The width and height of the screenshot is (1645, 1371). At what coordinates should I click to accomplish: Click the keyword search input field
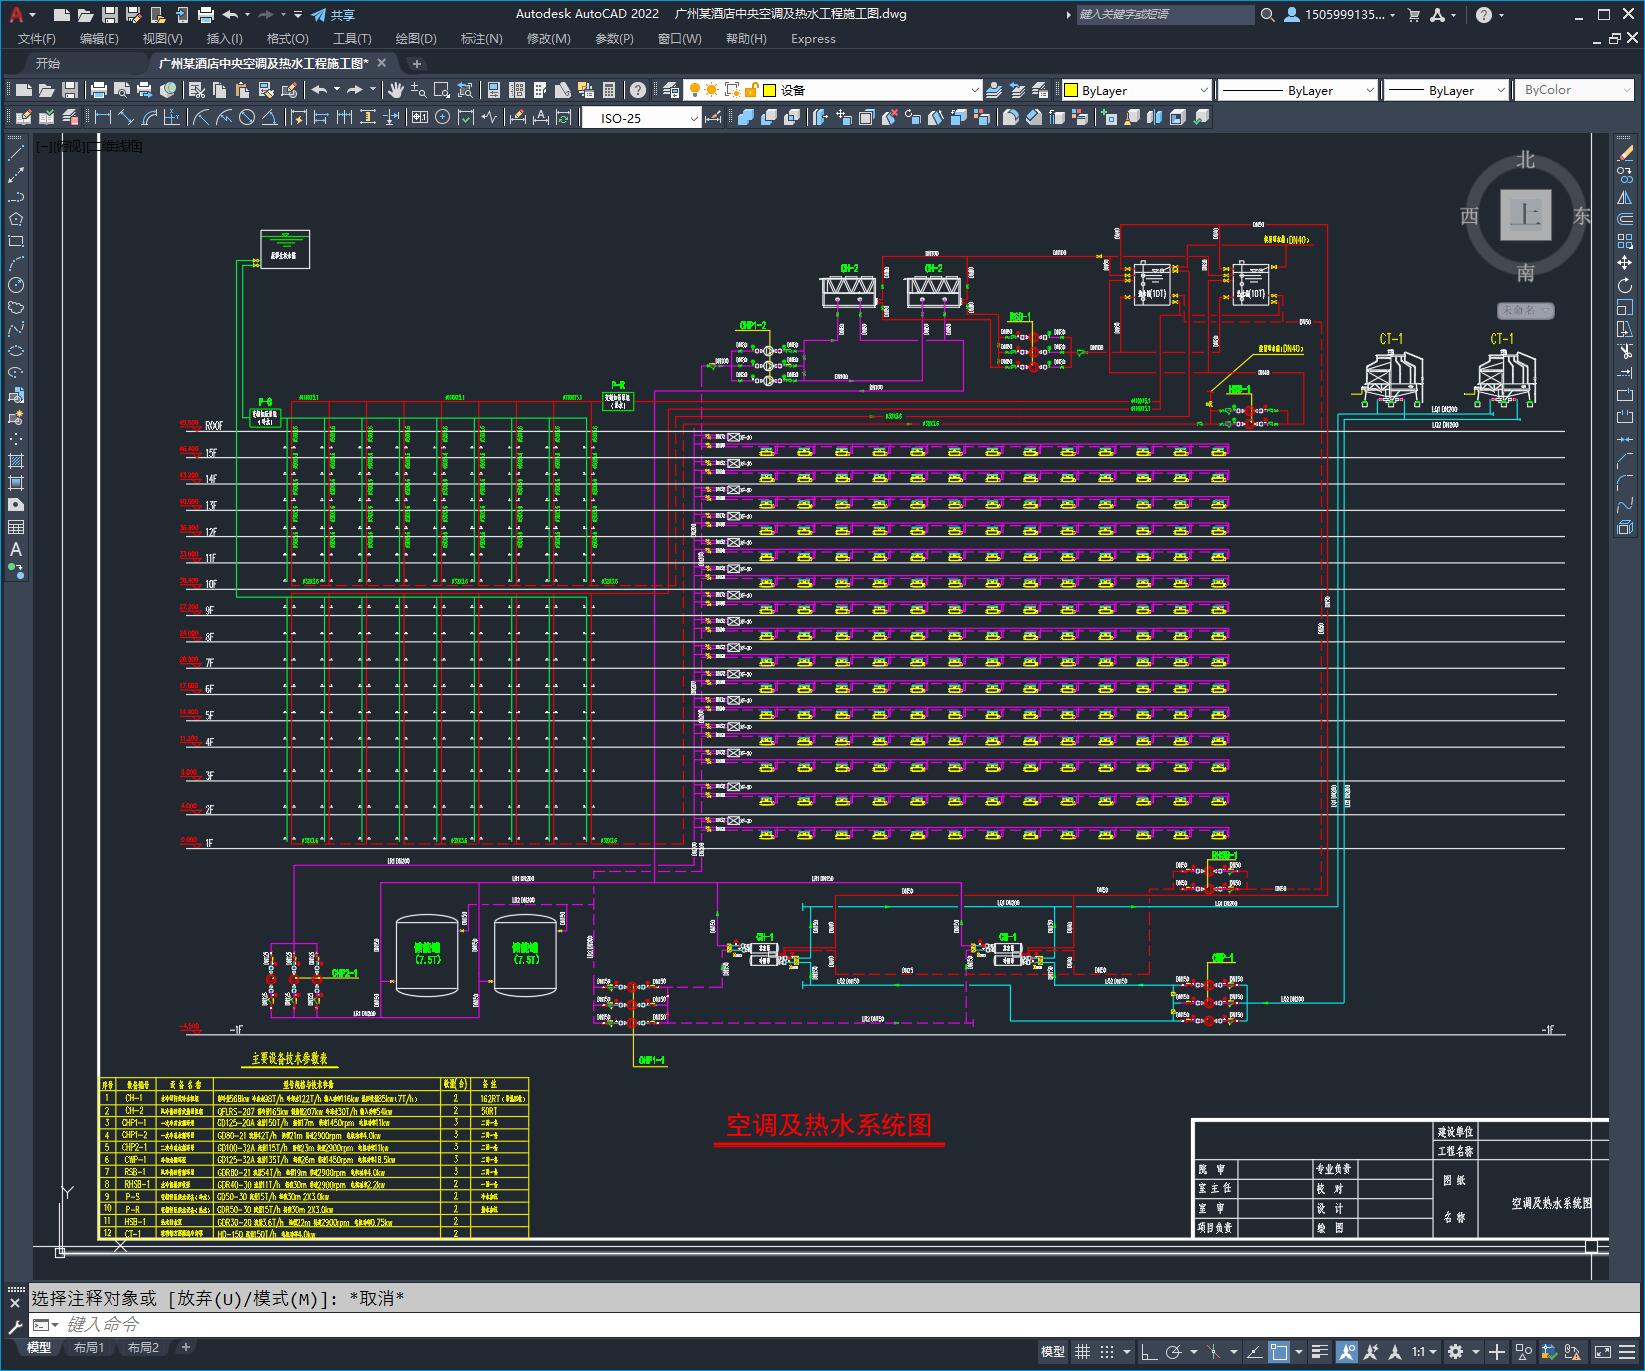[1165, 15]
